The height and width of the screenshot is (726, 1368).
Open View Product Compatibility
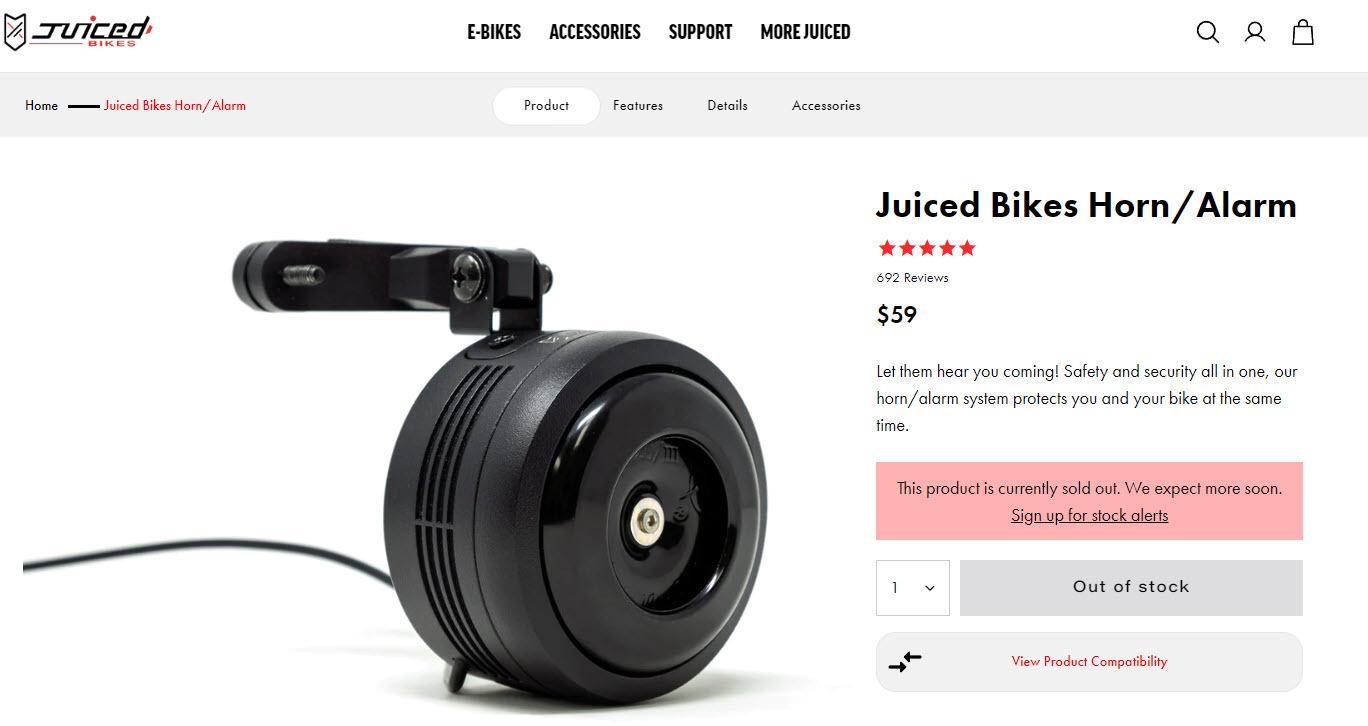(x=1089, y=662)
